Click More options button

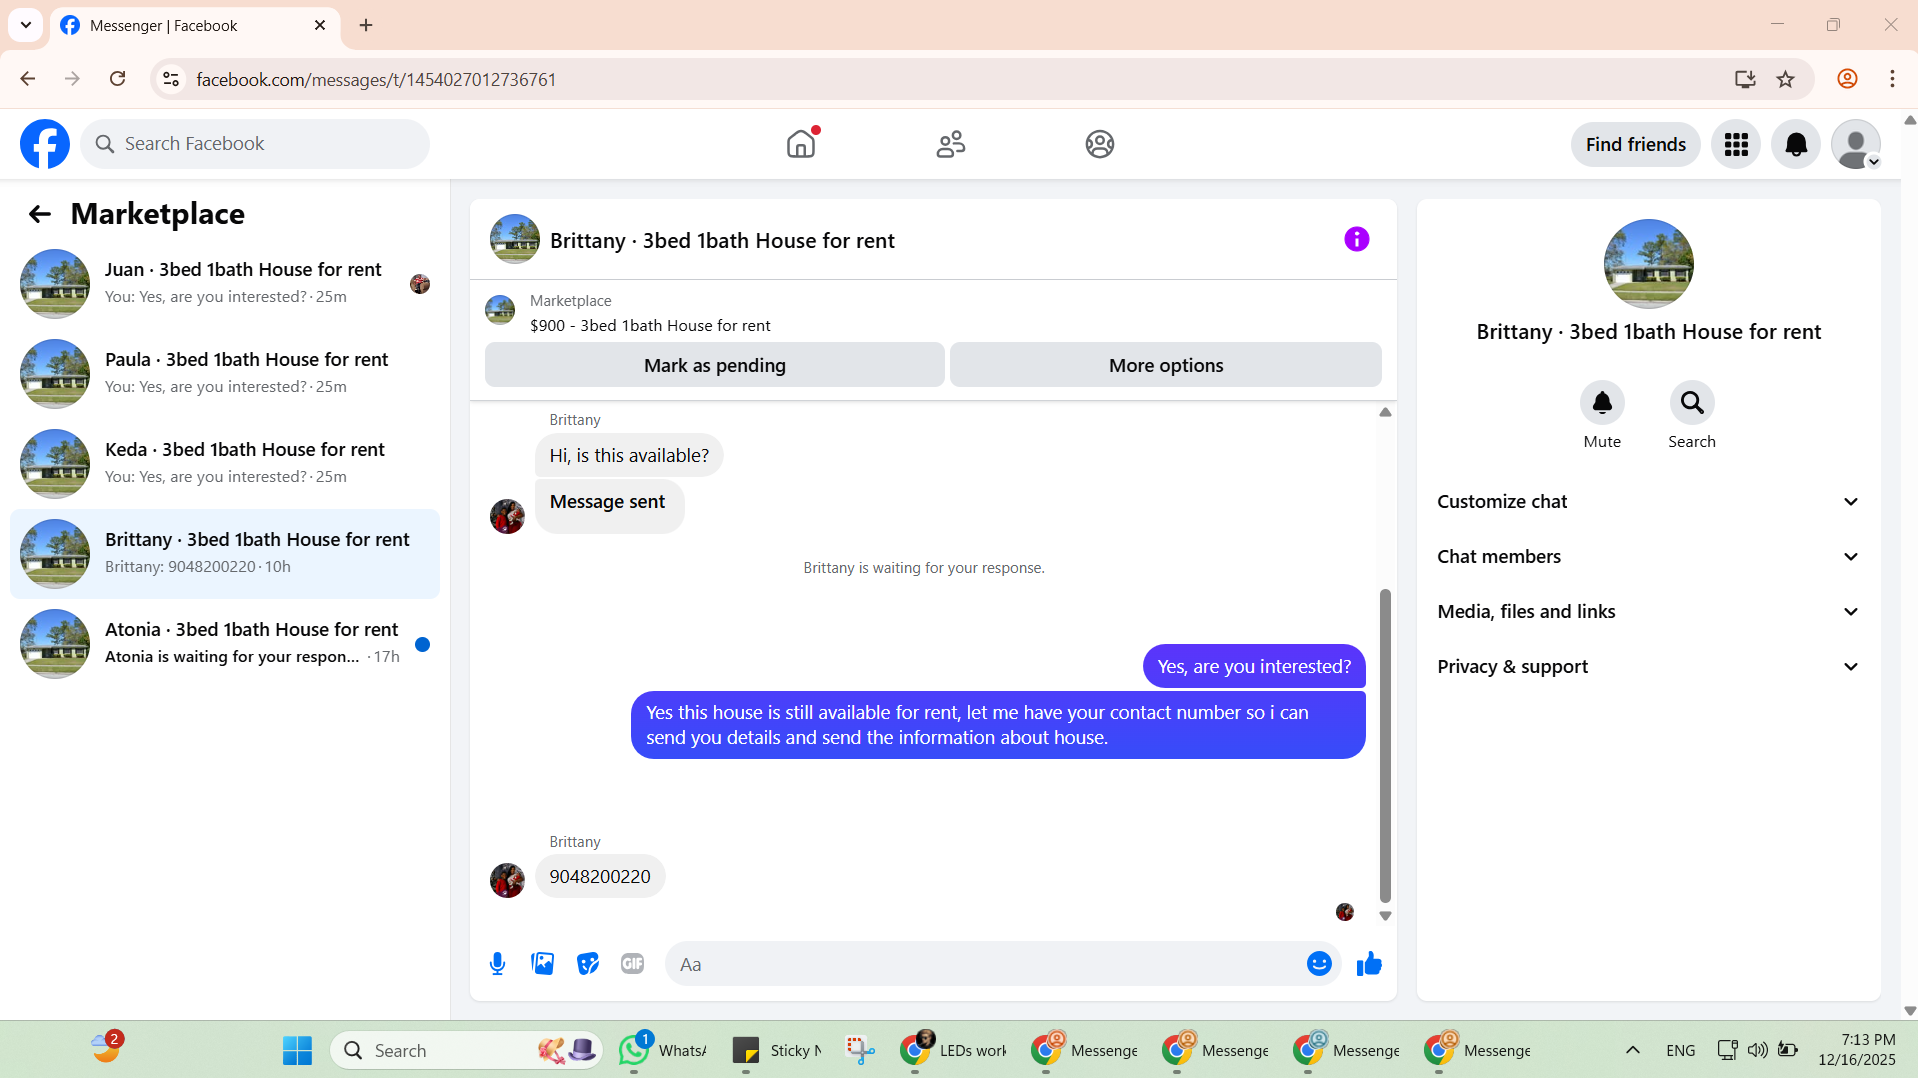1165,365
